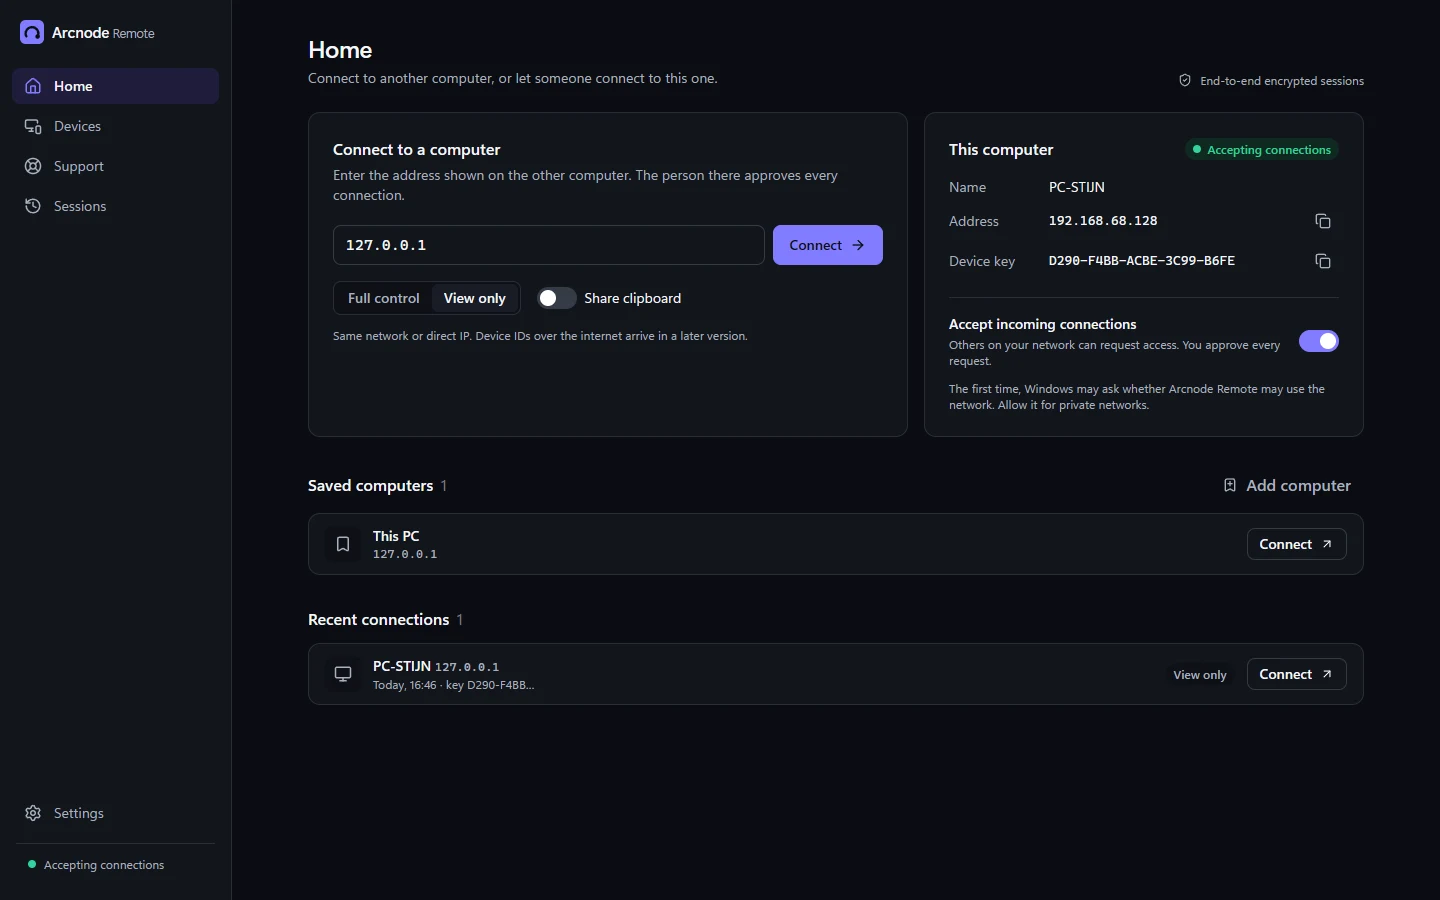Click the Saved computers heading
The width and height of the screenshot is (1440, 900).
coord(370,485)
